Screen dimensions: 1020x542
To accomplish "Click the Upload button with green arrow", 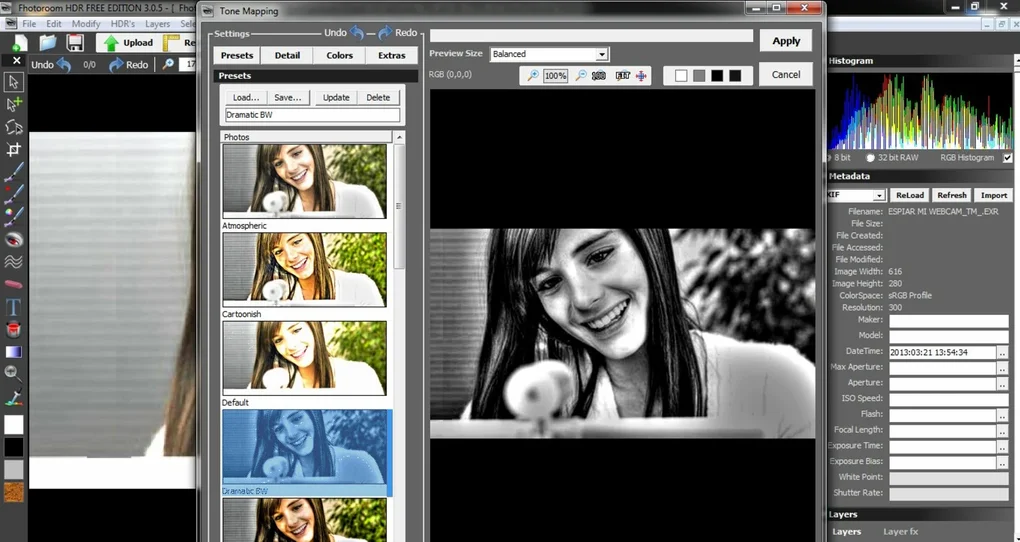I will (128, 43).
